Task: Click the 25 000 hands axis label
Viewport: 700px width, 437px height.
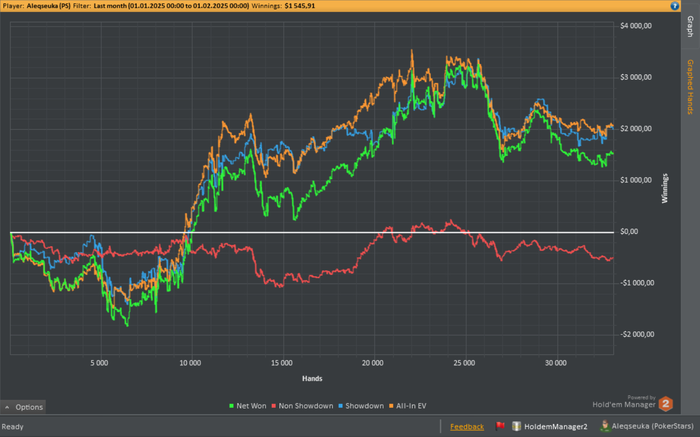Action: 464,363
